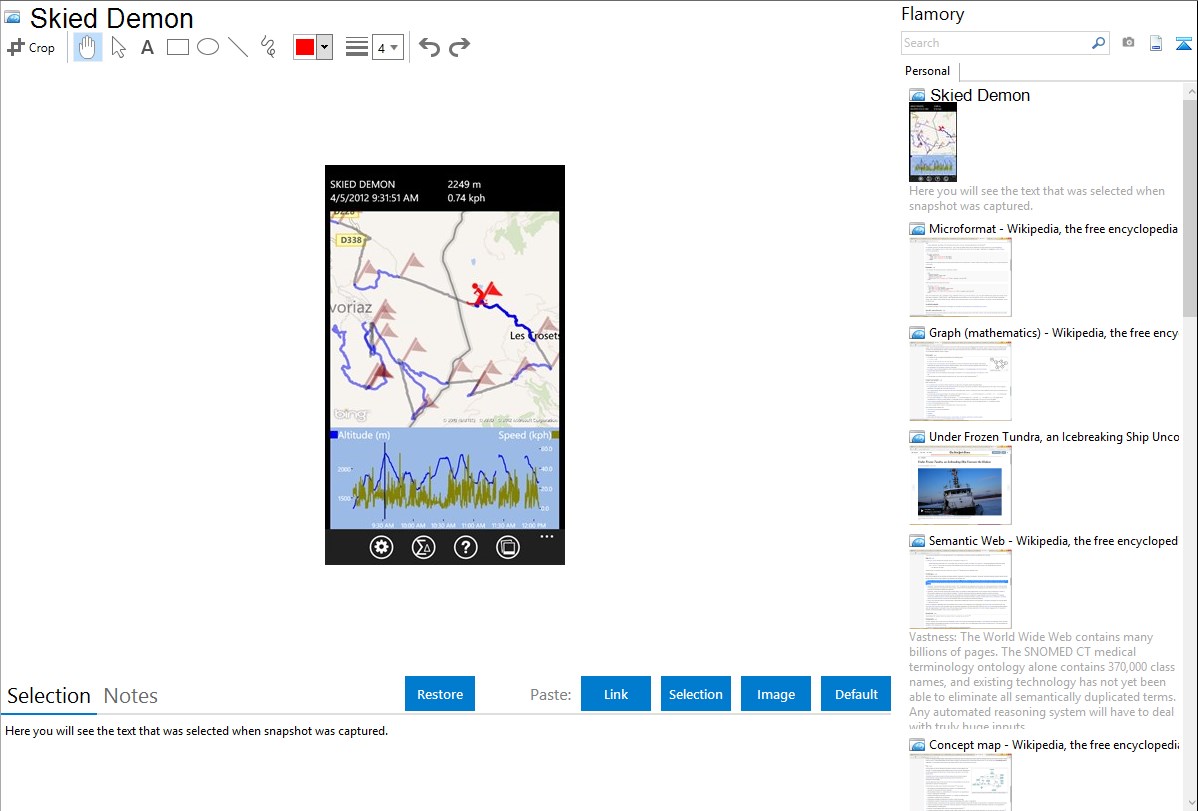
Task: Click the Paste Selection button
Action: (695, 694)
